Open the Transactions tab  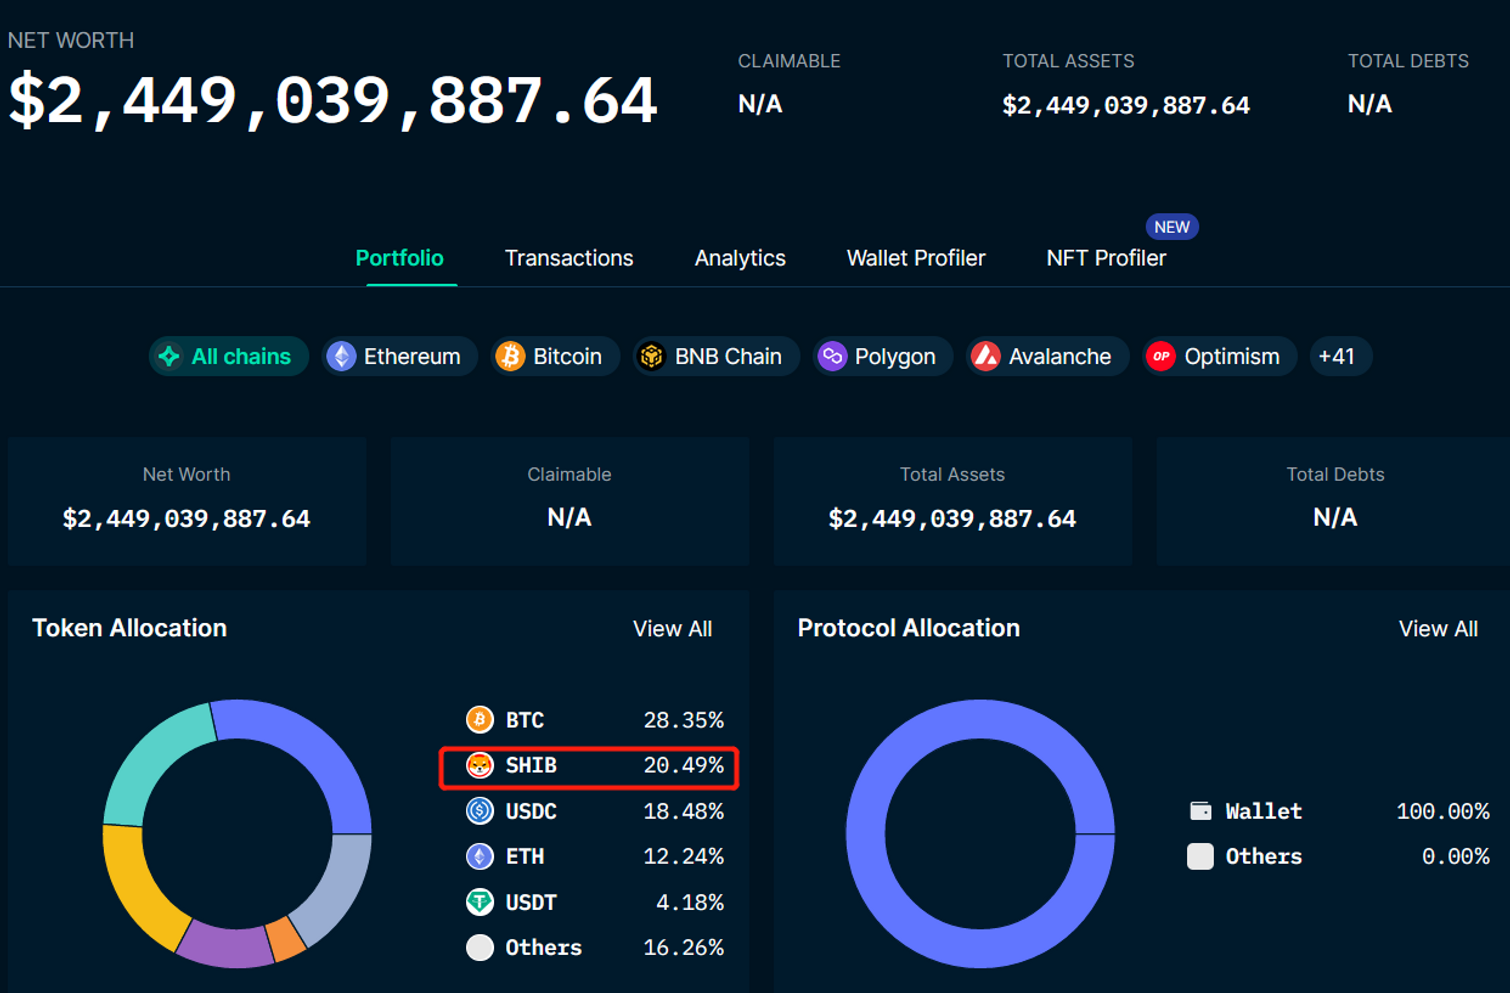568,258
